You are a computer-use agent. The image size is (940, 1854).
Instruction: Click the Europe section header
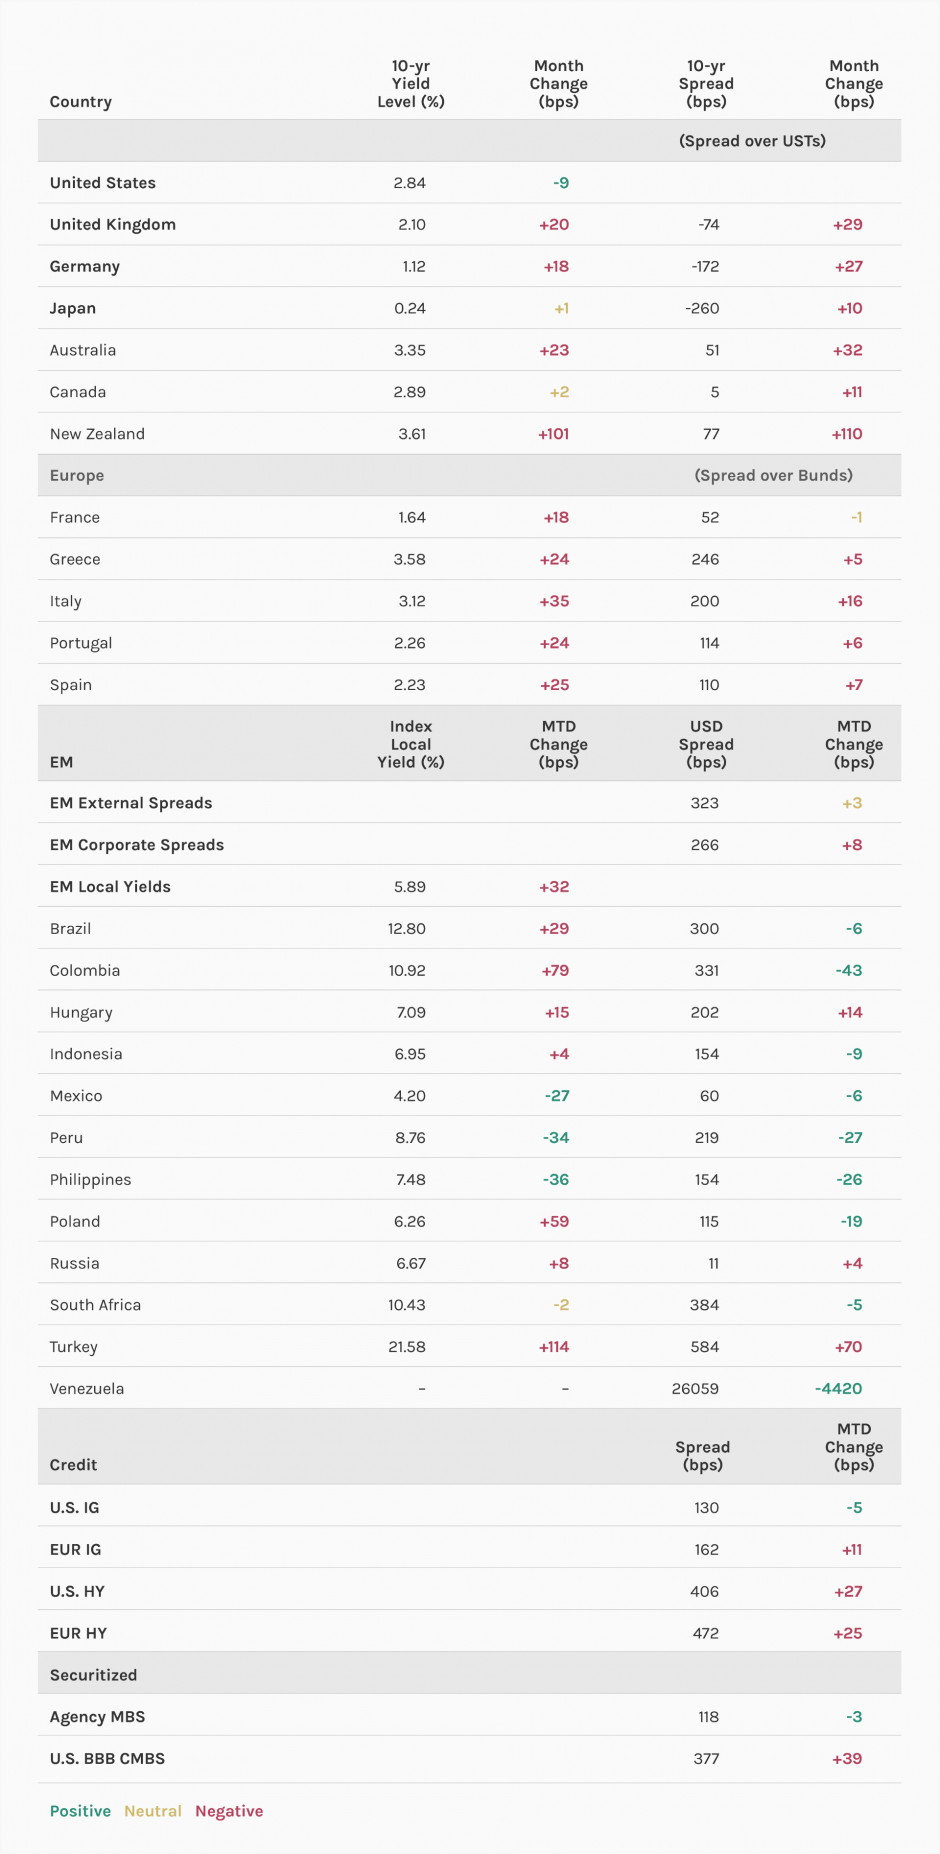pos(77,476)
